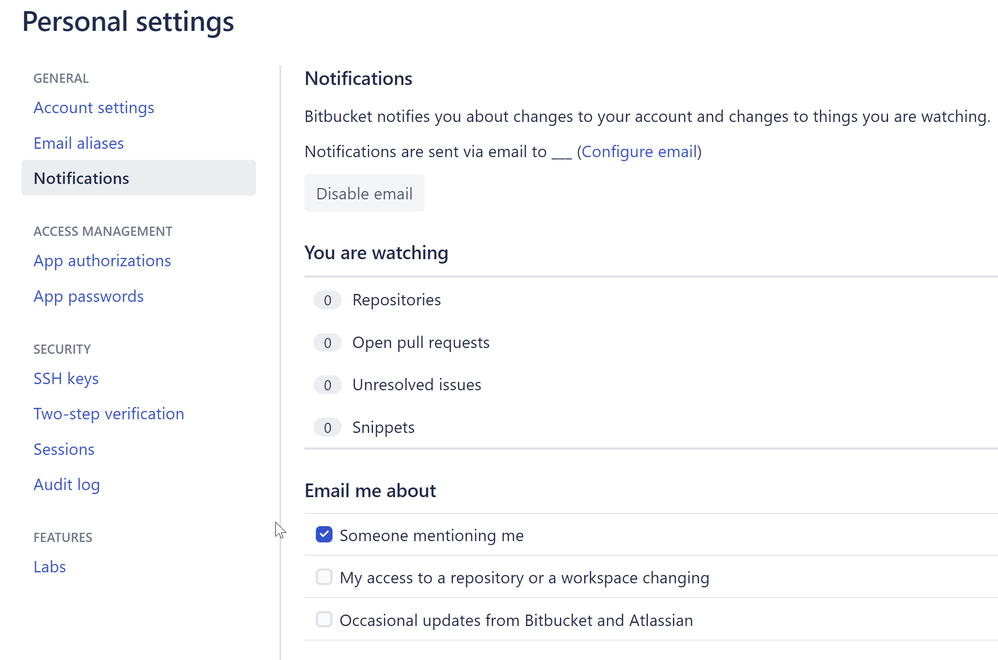Click the count badge beside Unresolved issues
The image size is (998, 660).
[x=327, y=385]
